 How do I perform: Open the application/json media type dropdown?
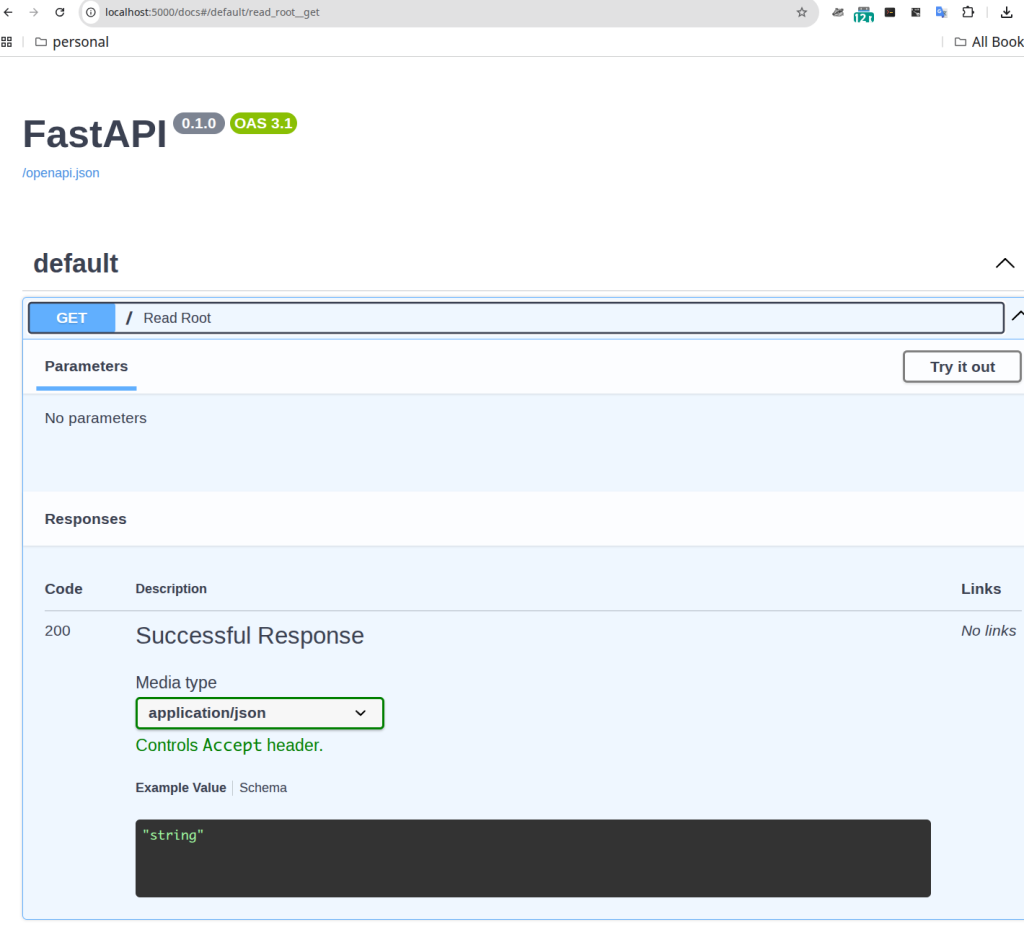pos(260,713)
